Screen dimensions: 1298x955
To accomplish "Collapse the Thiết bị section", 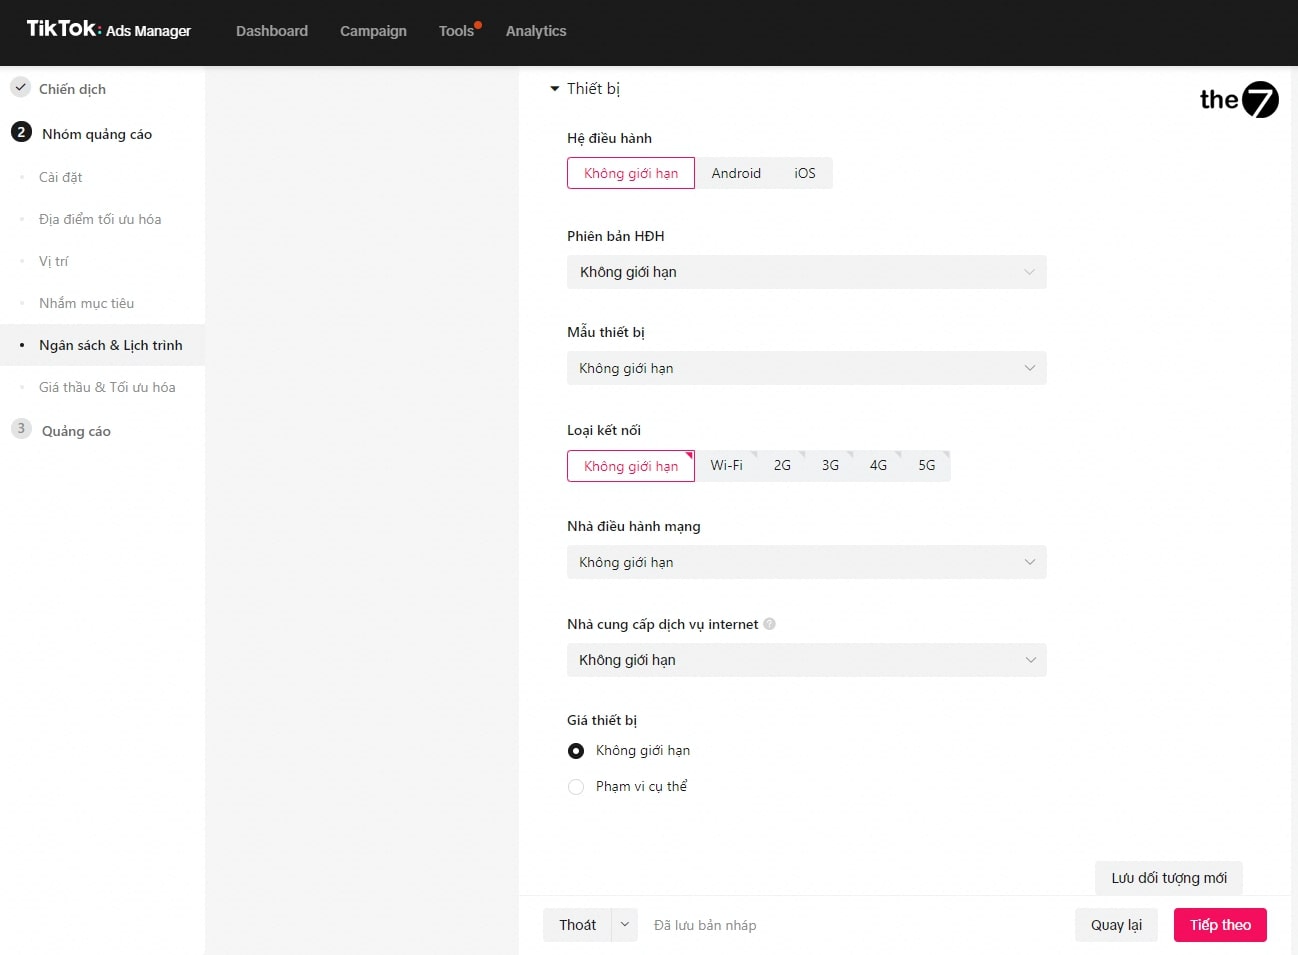I will [x=555, y=89].
